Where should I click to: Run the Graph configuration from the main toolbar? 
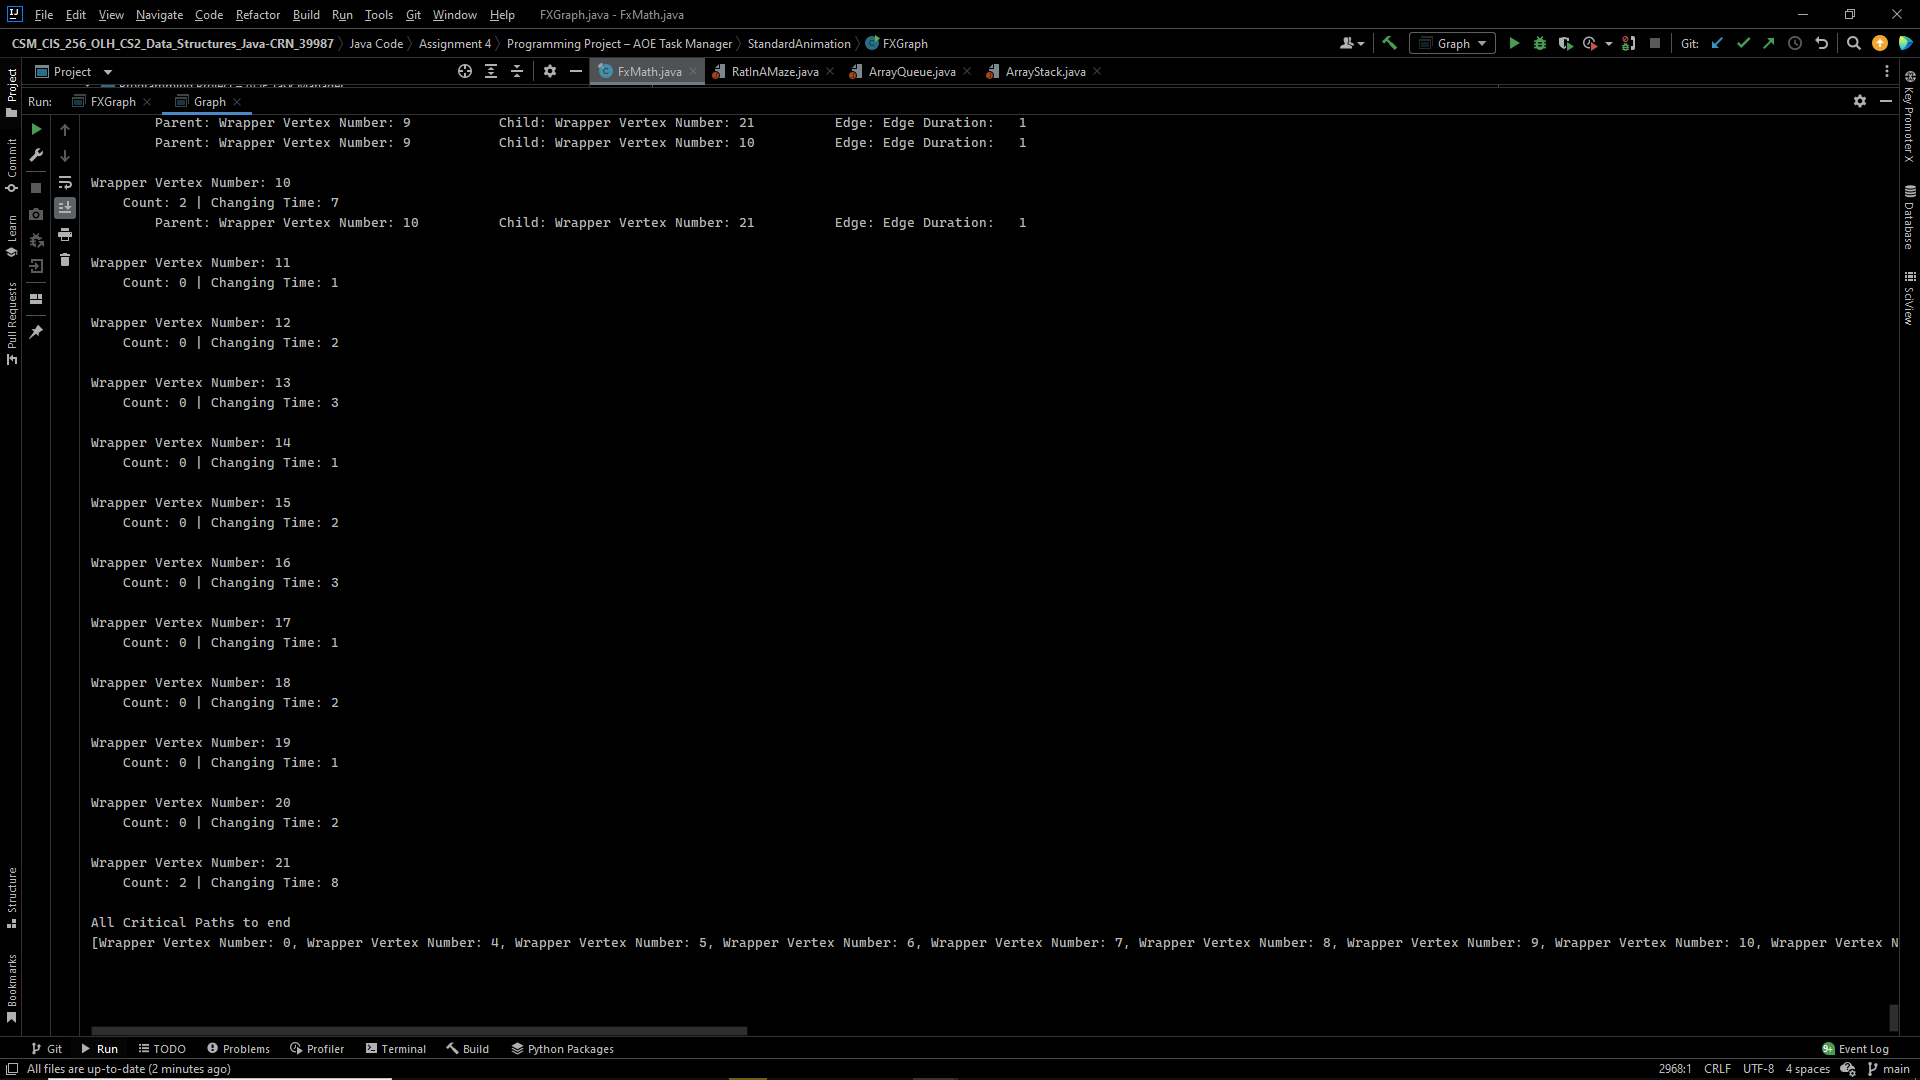pyautogui.click(x=1514, y=43)
